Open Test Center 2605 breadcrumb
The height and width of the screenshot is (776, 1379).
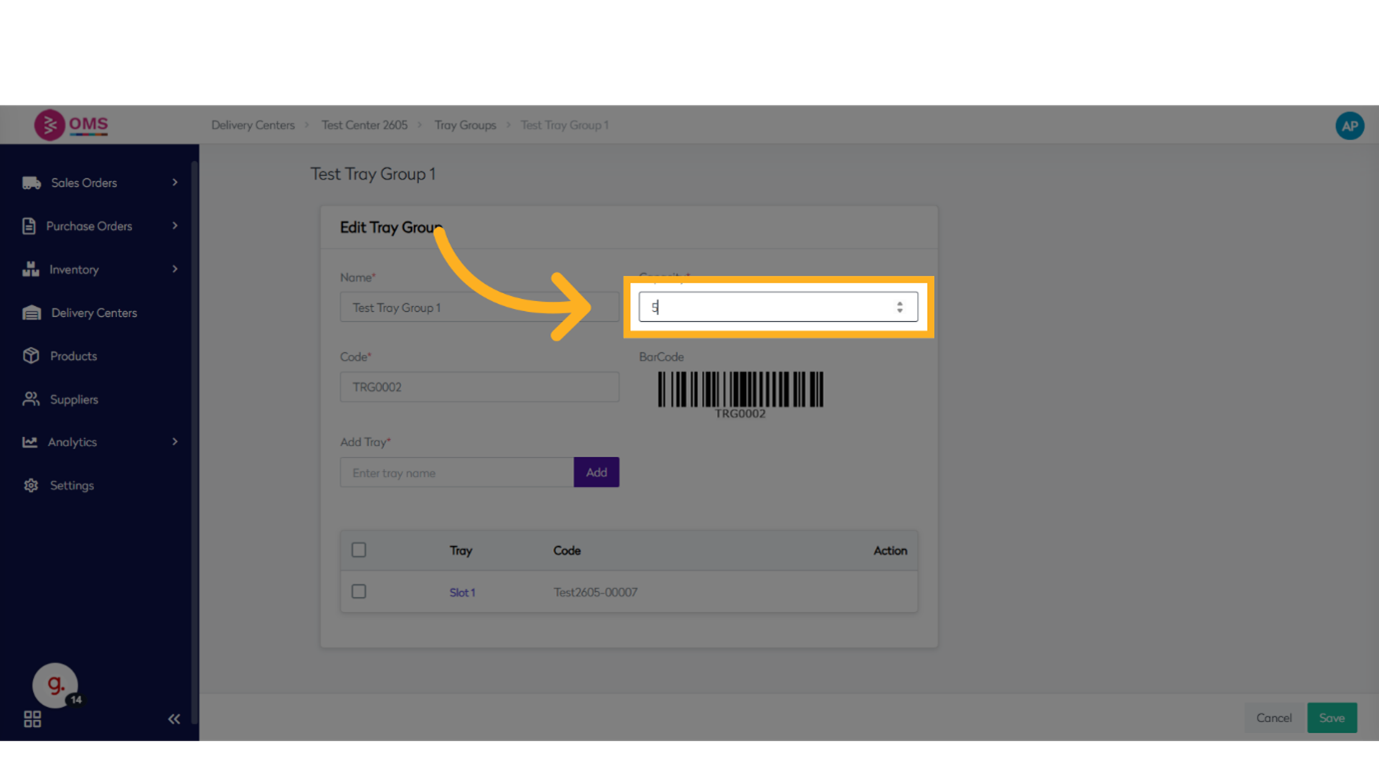(364, 125)
